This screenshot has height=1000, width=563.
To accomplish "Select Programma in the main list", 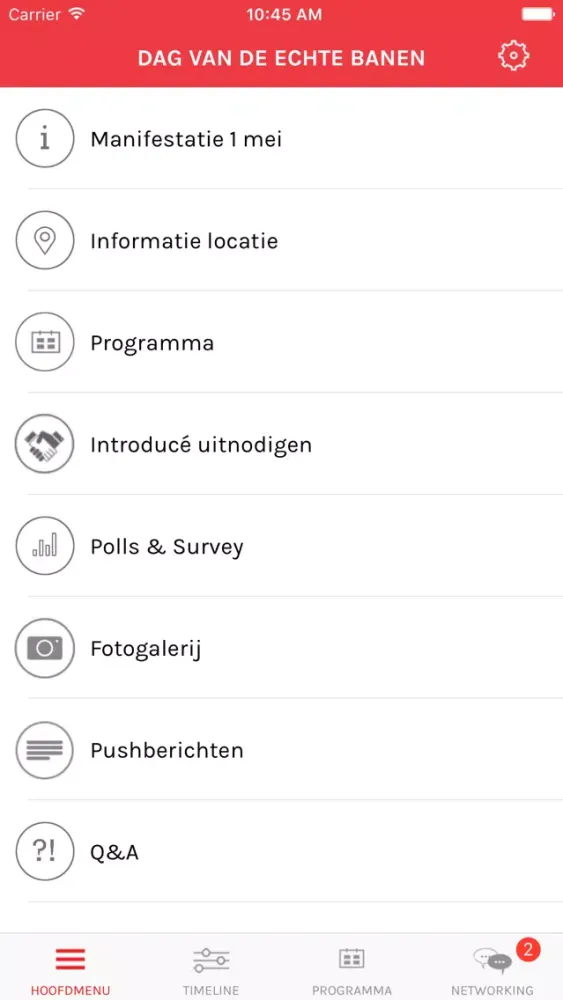I will pos(281,342).
